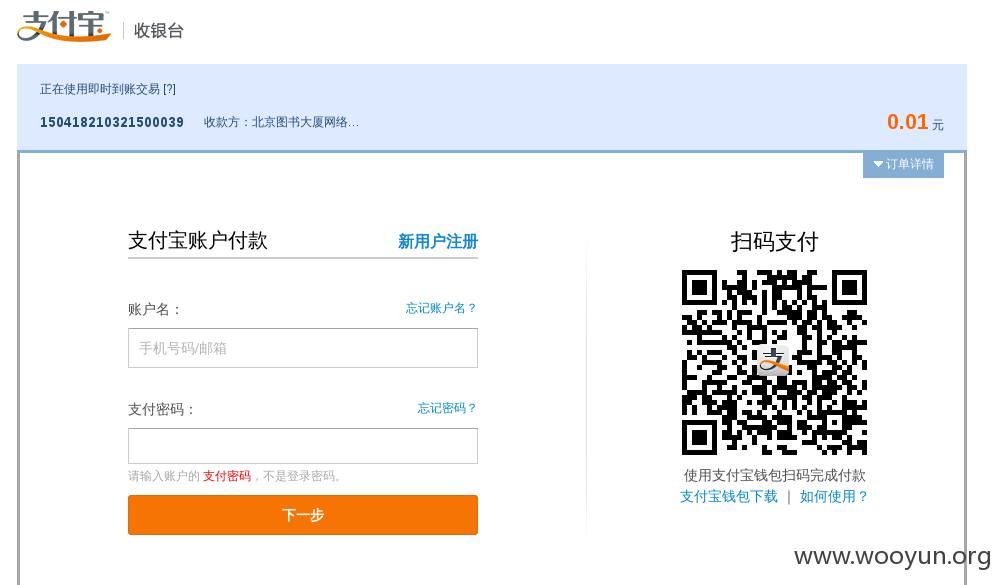
Task: Click the 支付宝账户付款 heading
Action: 198,241
